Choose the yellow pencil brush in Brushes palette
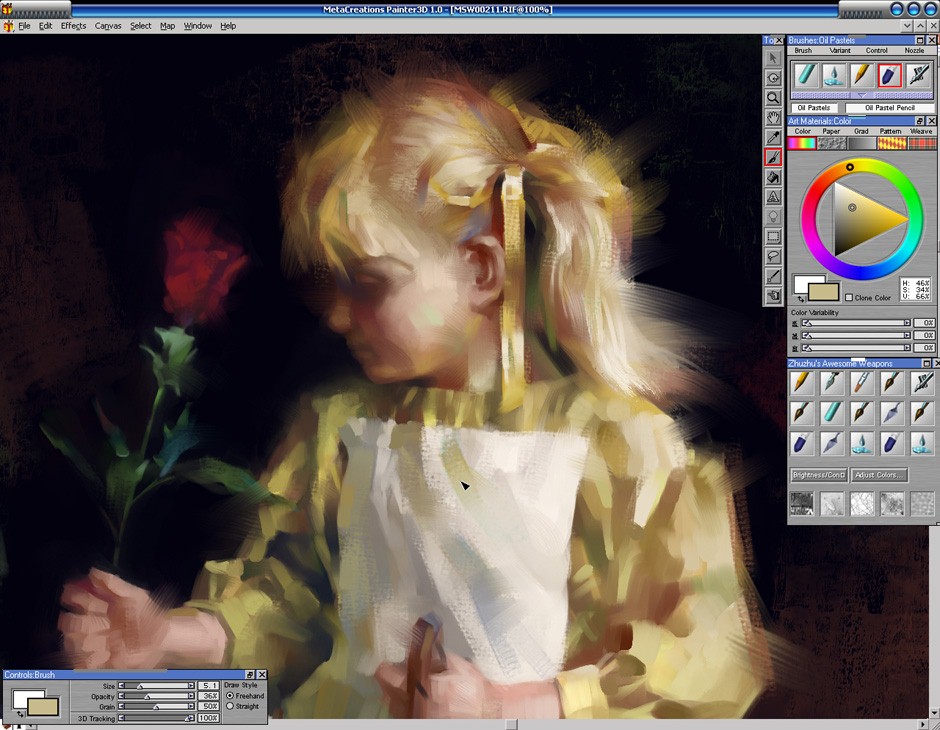 (x=861, y=75)
